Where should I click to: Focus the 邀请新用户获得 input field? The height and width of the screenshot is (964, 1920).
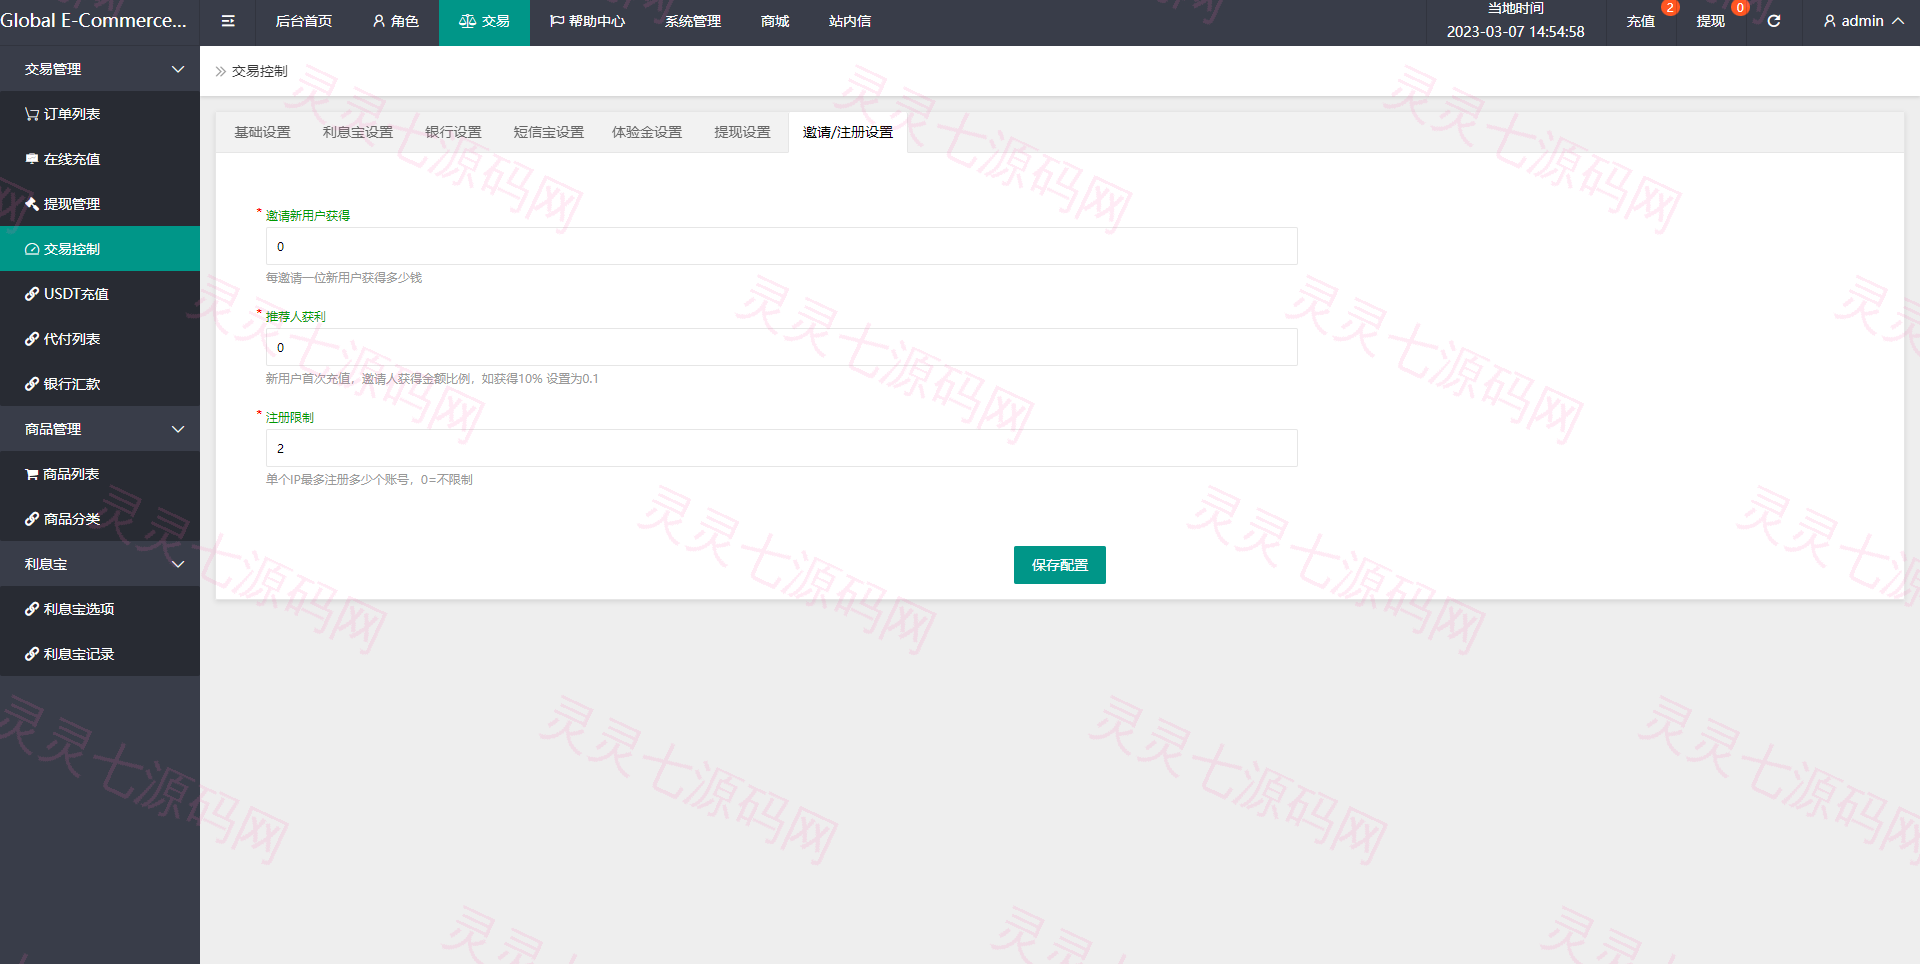point(782,246)
